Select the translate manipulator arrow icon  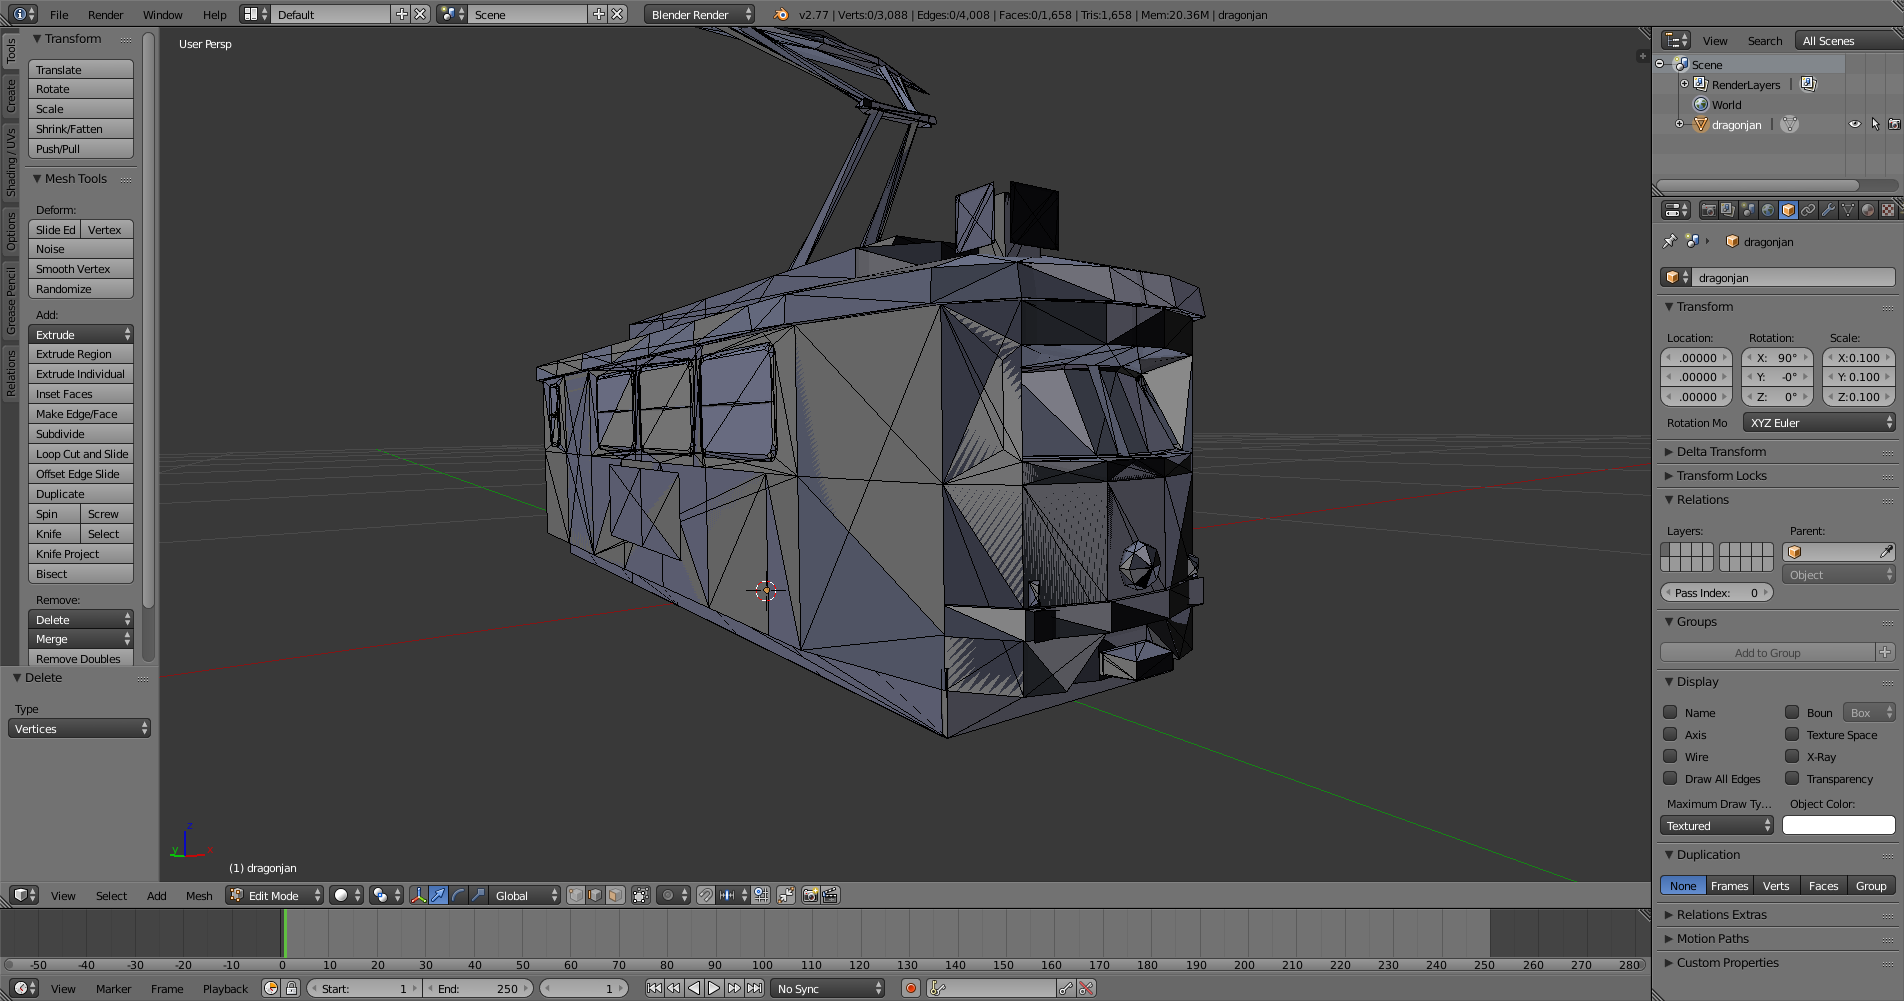pyautogui.click(x=438, y=895)
